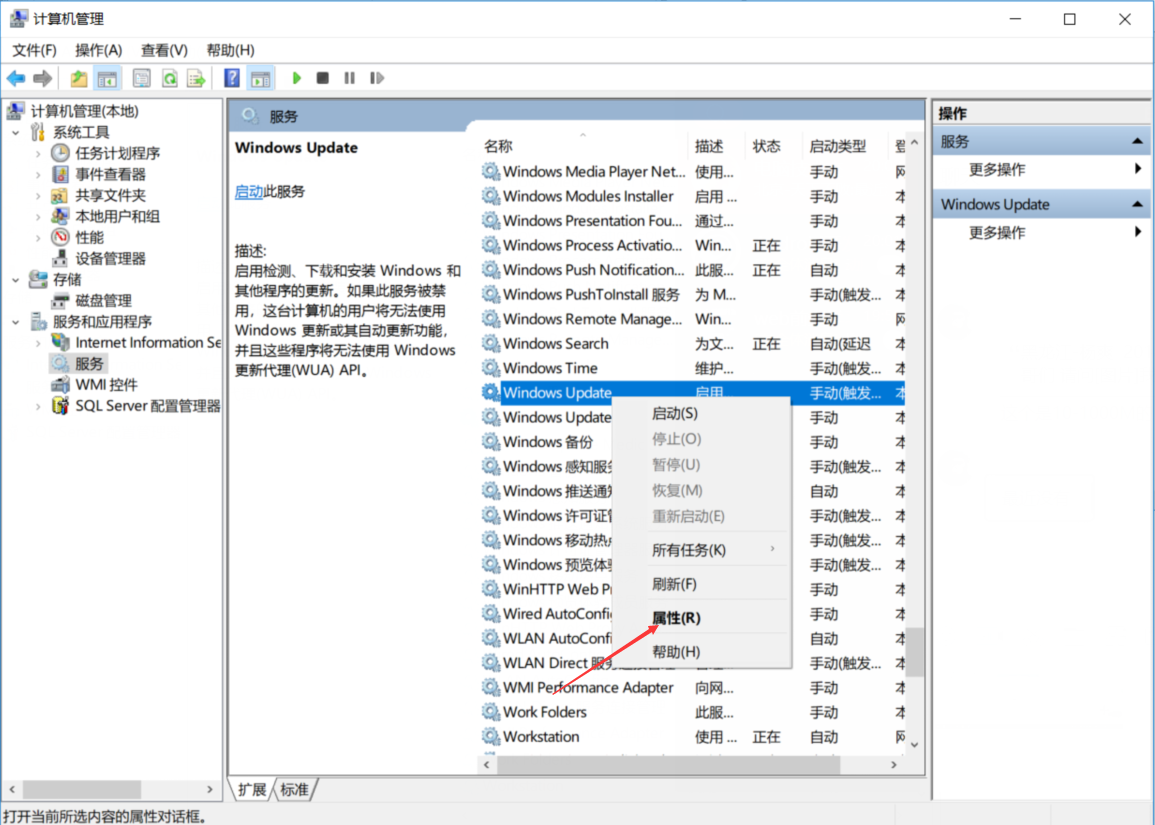1155x825 pixels.
Task: Click the Properties toolbar icon
Action: click(x=141, y=78)
